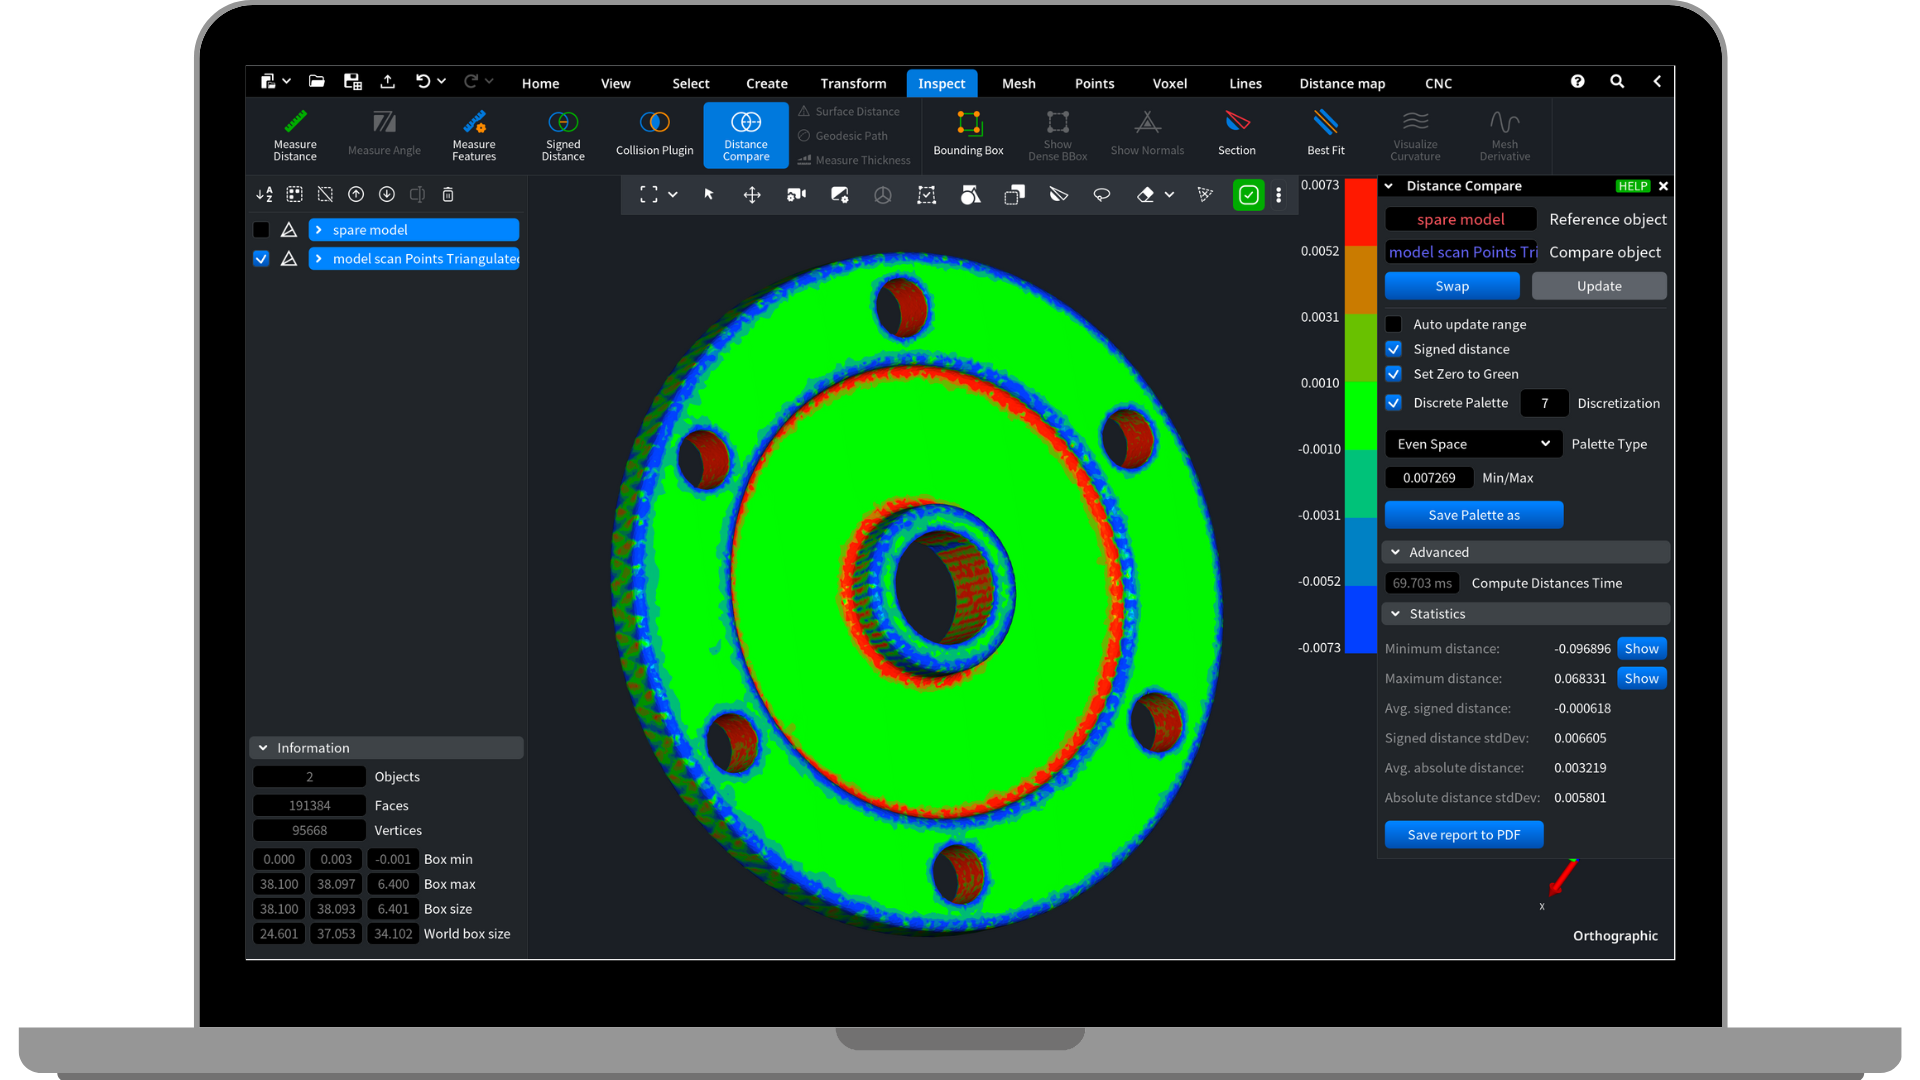Launch the Collision Plugin tool
This screenshot has width=1920, height=1080.
(654, 134)
